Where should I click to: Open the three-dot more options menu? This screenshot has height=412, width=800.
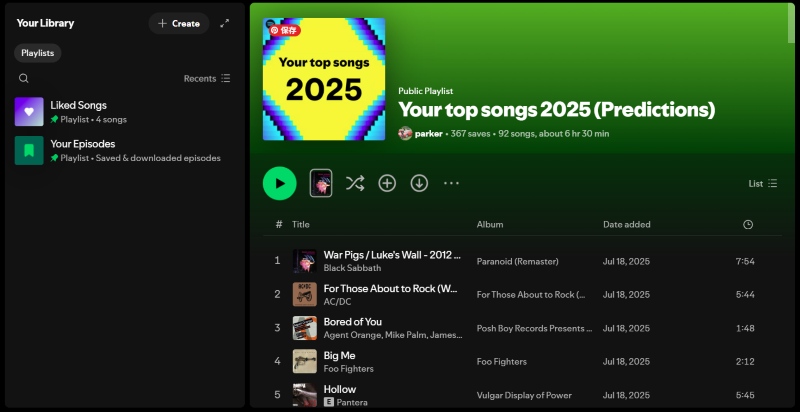(x=452, y=184)
